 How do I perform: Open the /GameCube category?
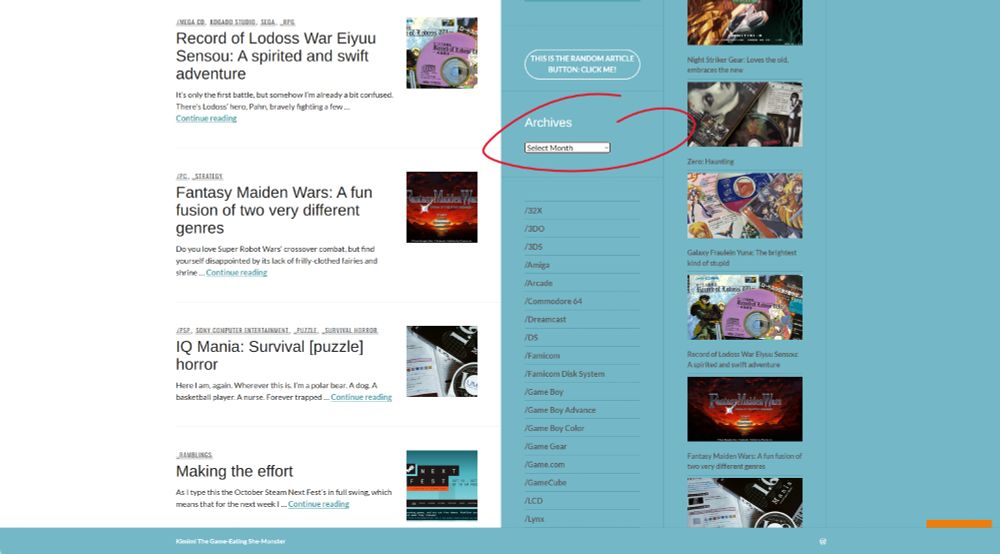point(545,483)
